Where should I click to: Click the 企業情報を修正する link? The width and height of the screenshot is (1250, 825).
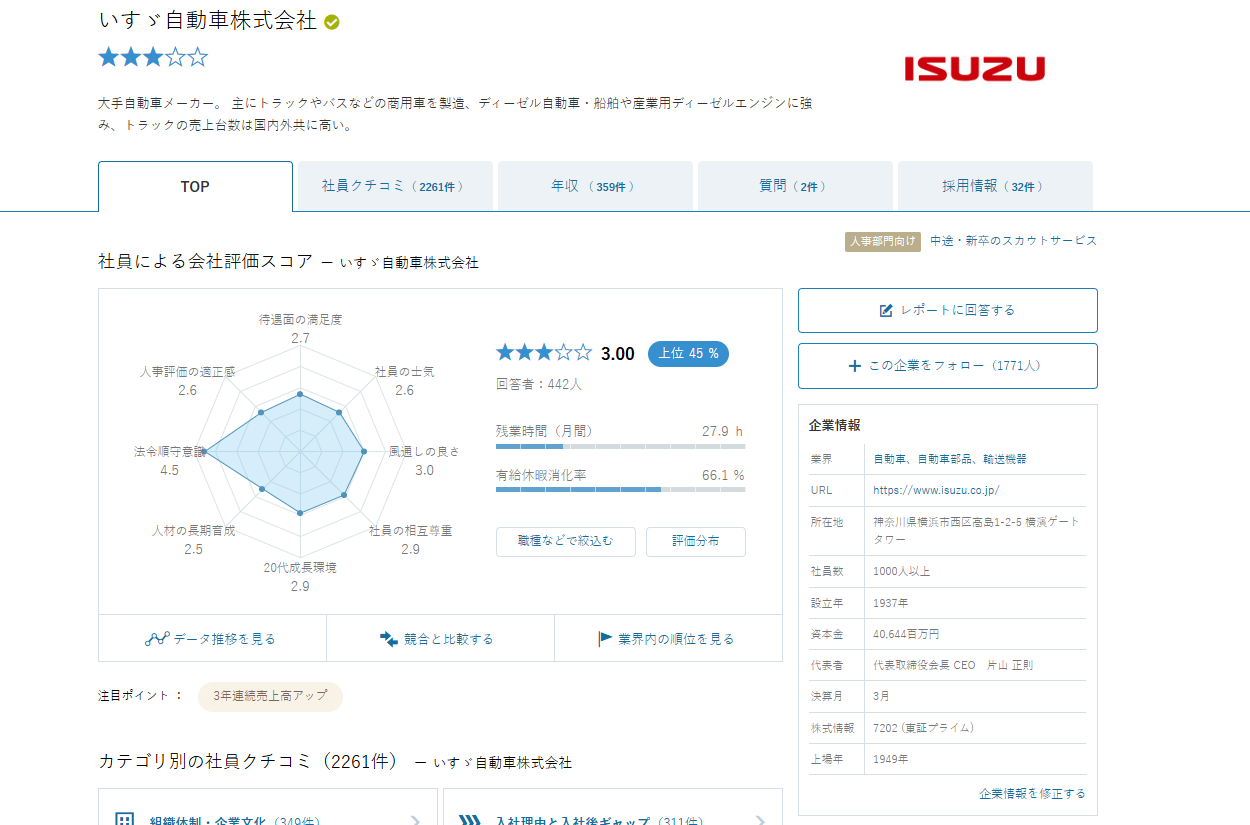1032,794
